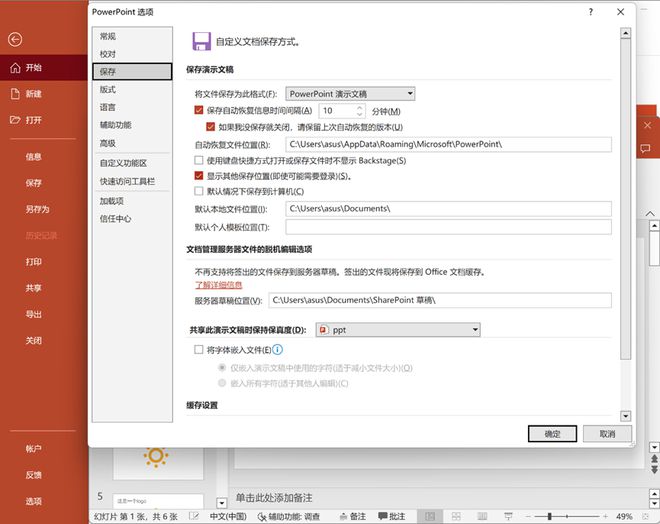Increase autosave minutes with up spinner
660x524 pixels.
(359, 108)
